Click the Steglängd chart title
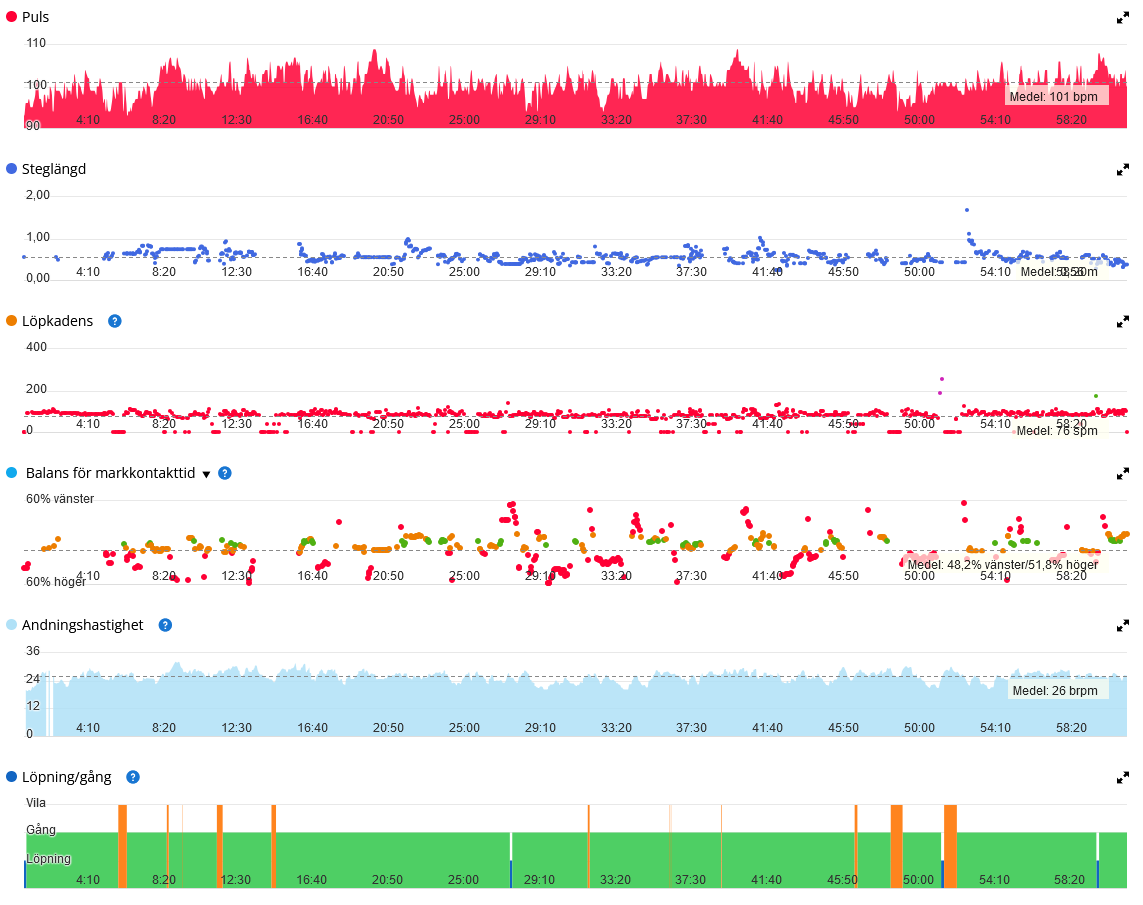Image resolution: width=1143 pixels, height=905 pixels. [x=54, y=169]
